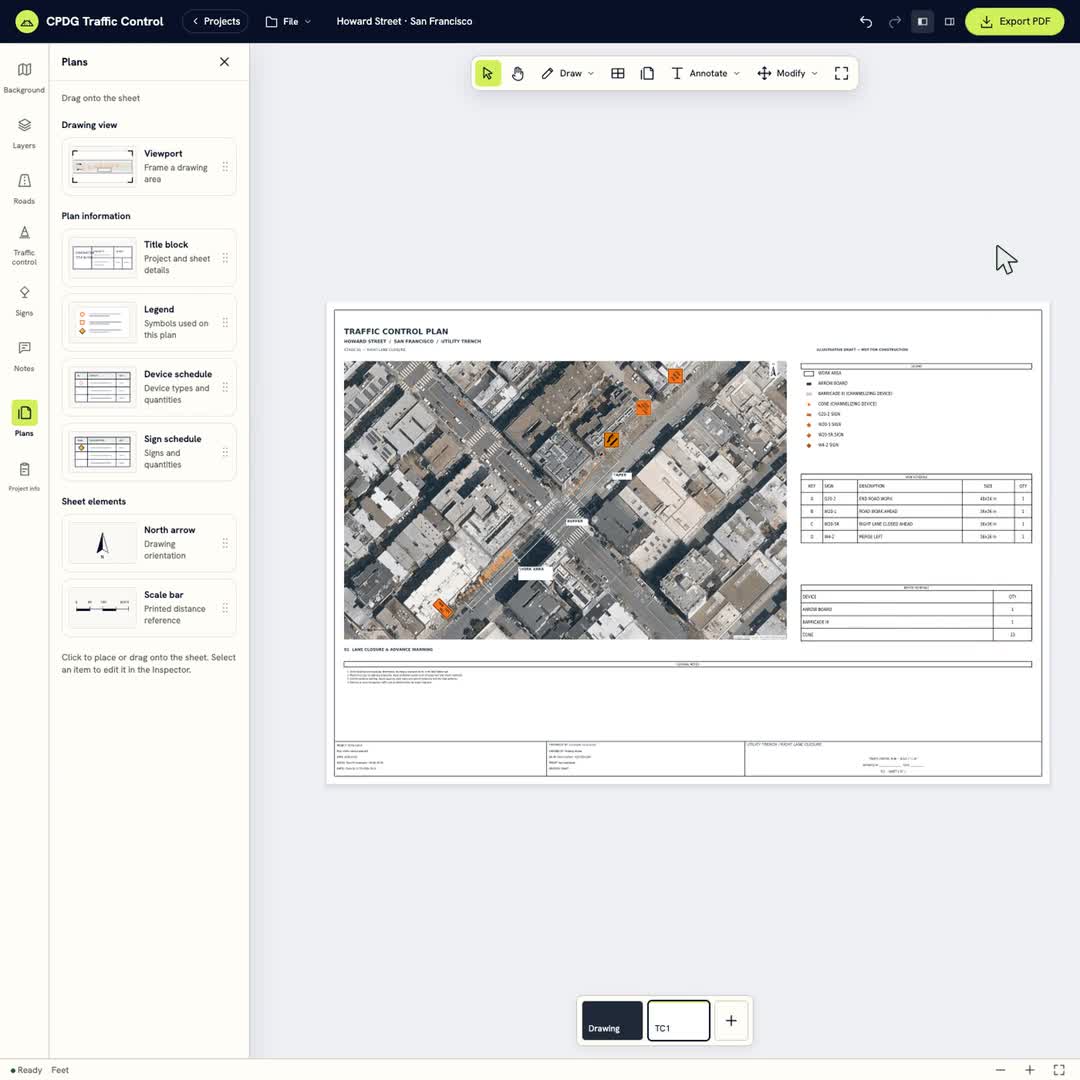Toggle the right inspector panel
The image size is (1080, 1080).
tap(949, 22)
